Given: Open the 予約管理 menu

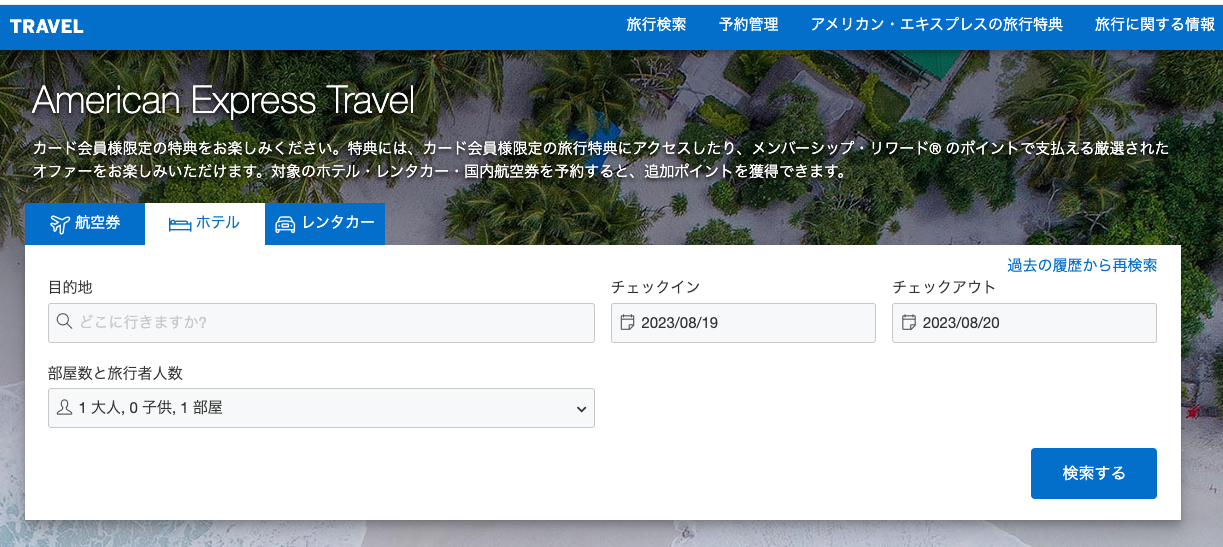Looking at the screenshot, I should (748, 25).
